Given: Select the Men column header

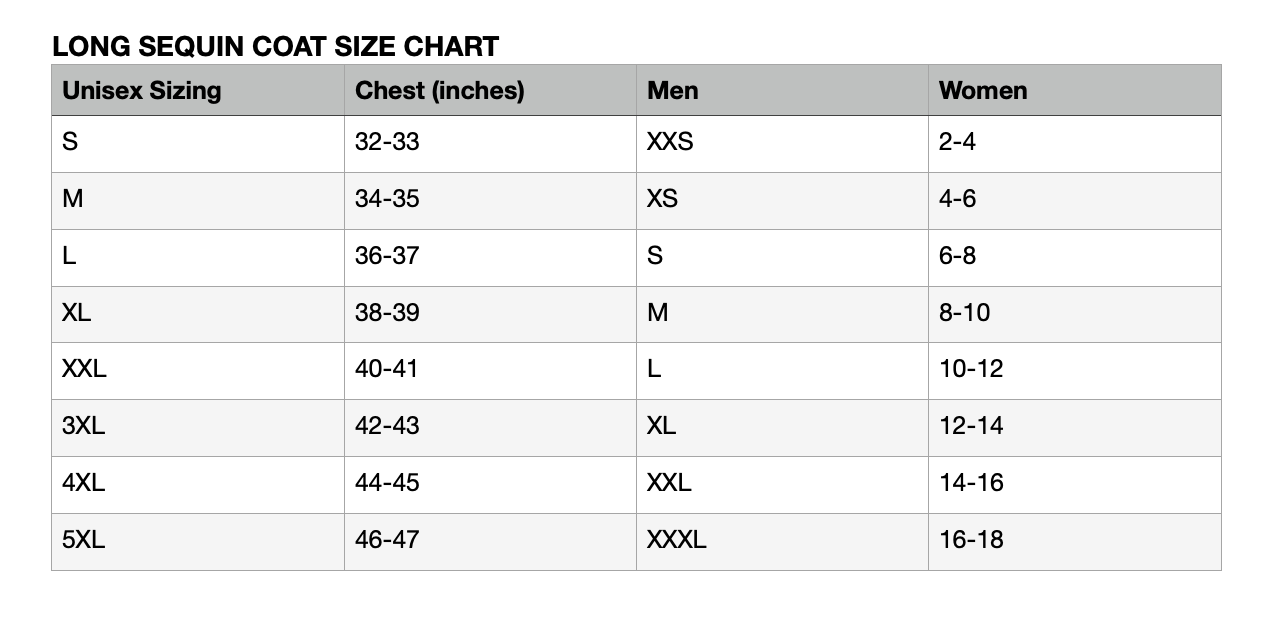Looking at the screenshot, I should [x=673, y=90].
